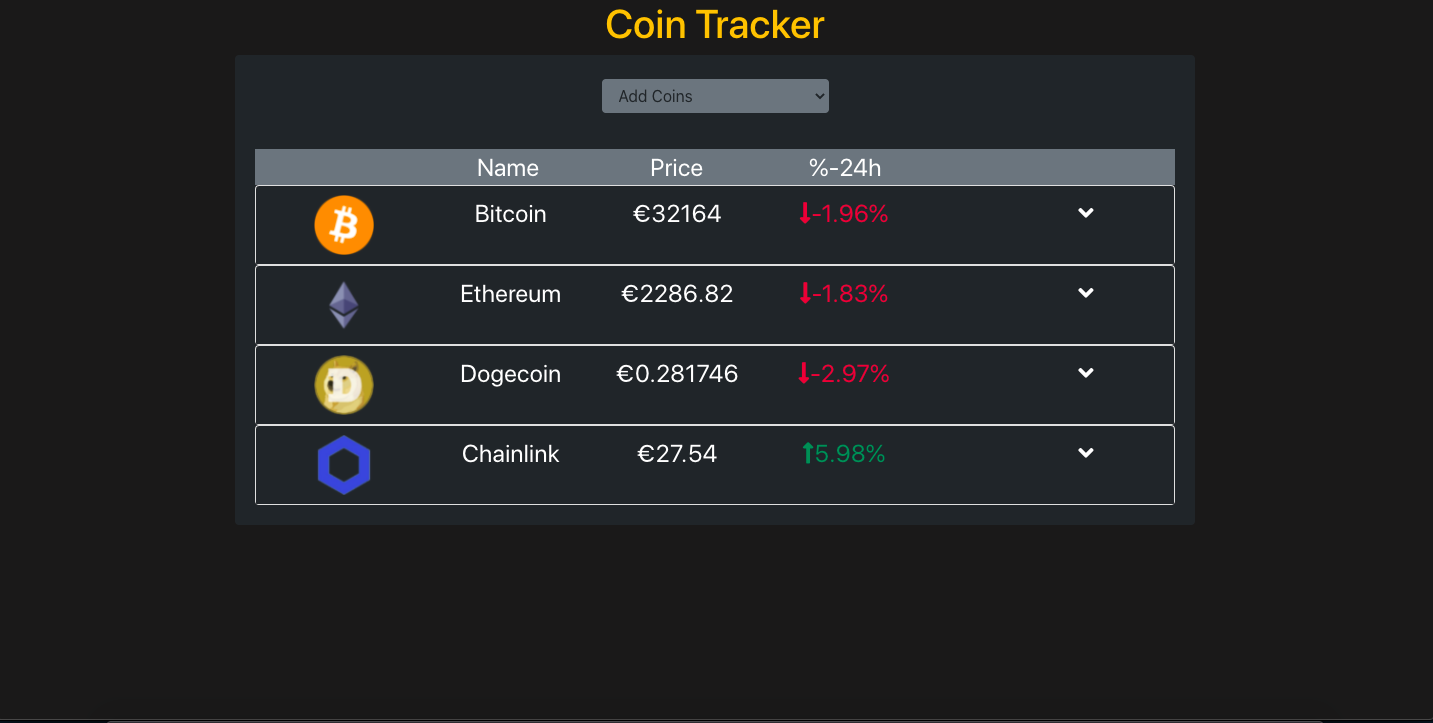Click Bitcoin's price €32164
This screenshot has width=1433, height=723.
677,213
